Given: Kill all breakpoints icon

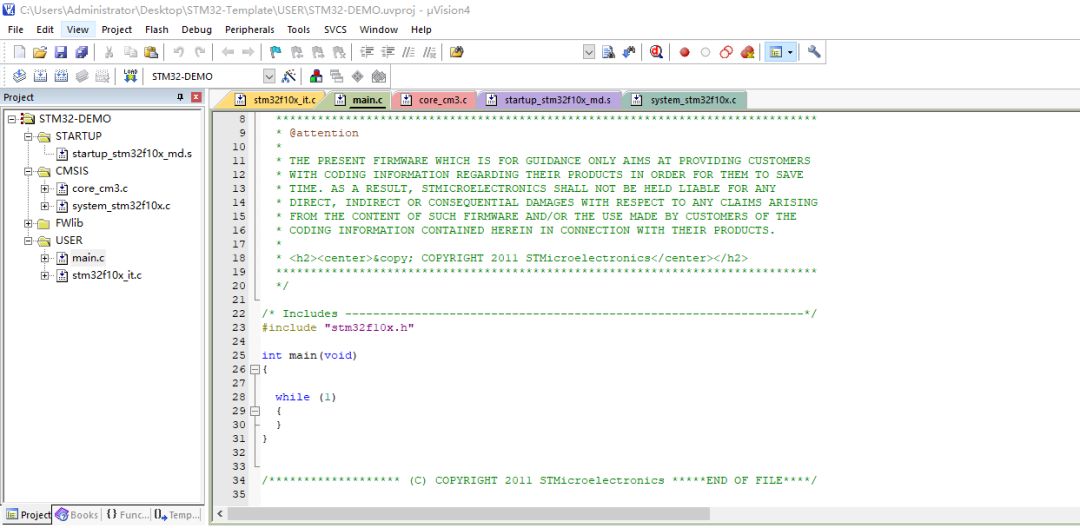Looking at the screenshot, I should click(747, 52).
